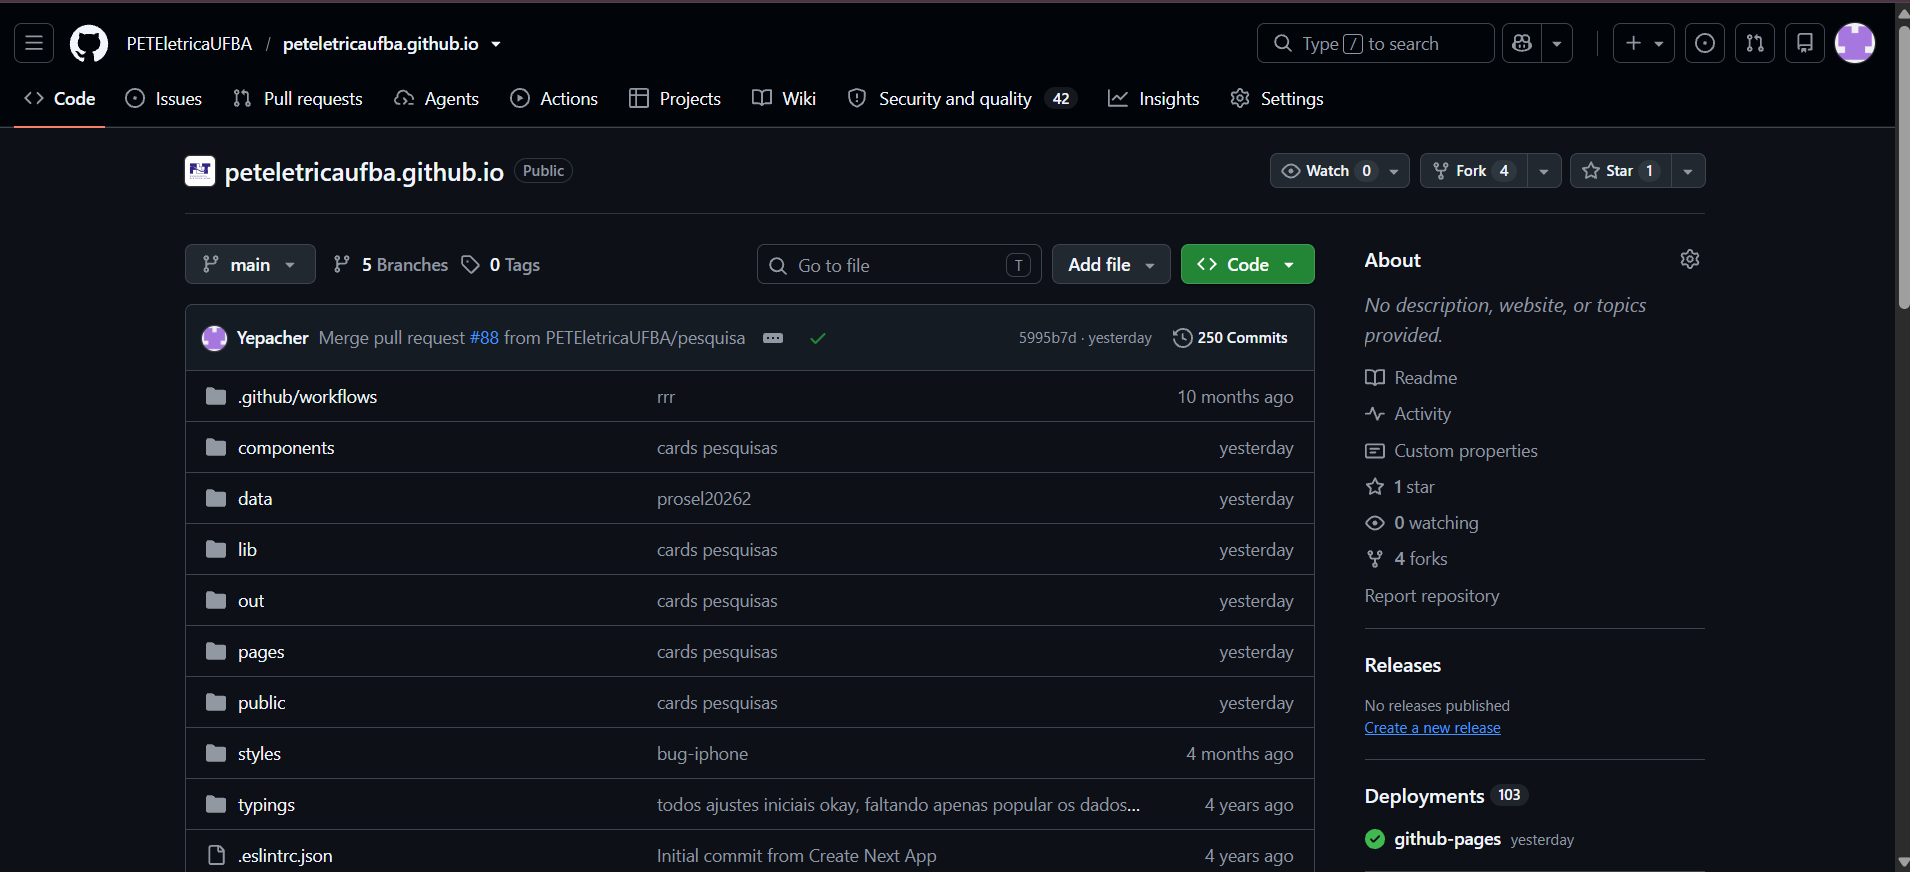This screenshot has height=872, width=1910.
Task: Click github-pages deployment success icon
Action: click(x=1375, y=839)
